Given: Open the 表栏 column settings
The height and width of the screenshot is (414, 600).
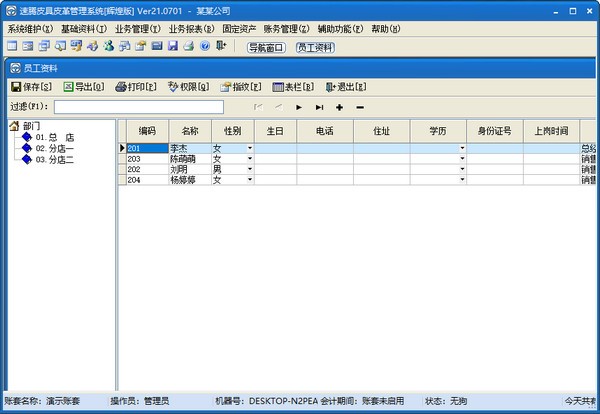Looking at the screenshot, I should tap(292, 87).
